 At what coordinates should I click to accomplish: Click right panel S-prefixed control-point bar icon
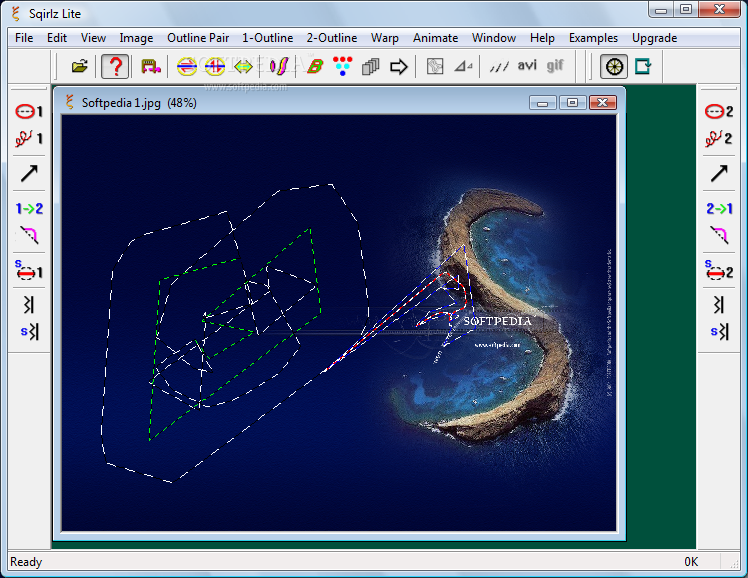tap(719, 331)
